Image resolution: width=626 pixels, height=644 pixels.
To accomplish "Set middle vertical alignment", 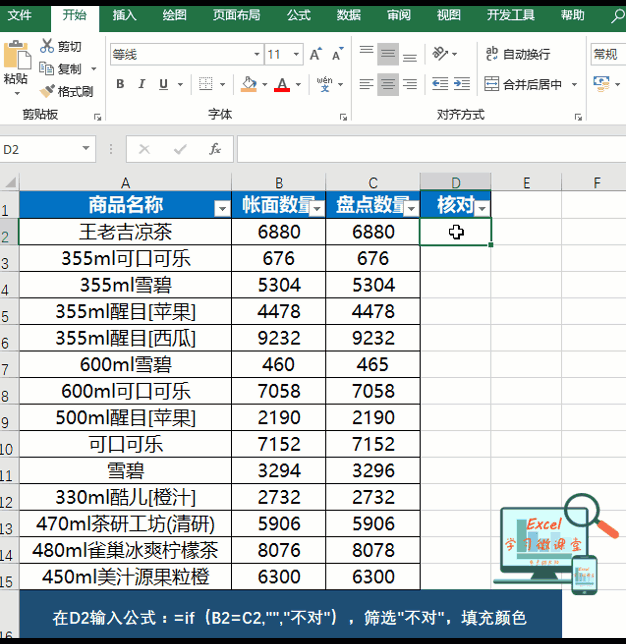I will click(x=388, y=54).
